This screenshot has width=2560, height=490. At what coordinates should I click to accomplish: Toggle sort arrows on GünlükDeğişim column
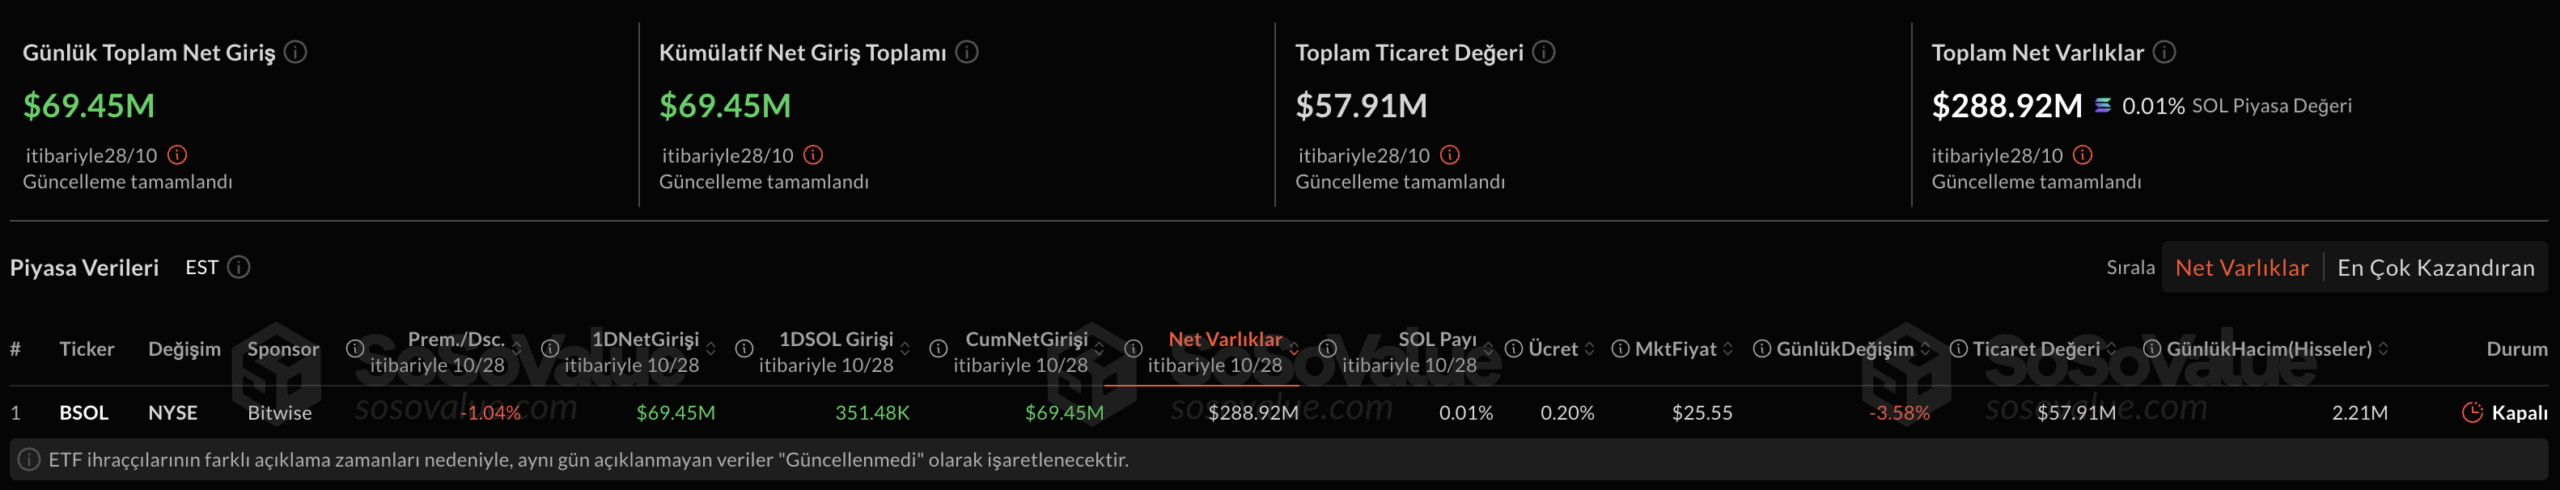tap(1925, 349)
